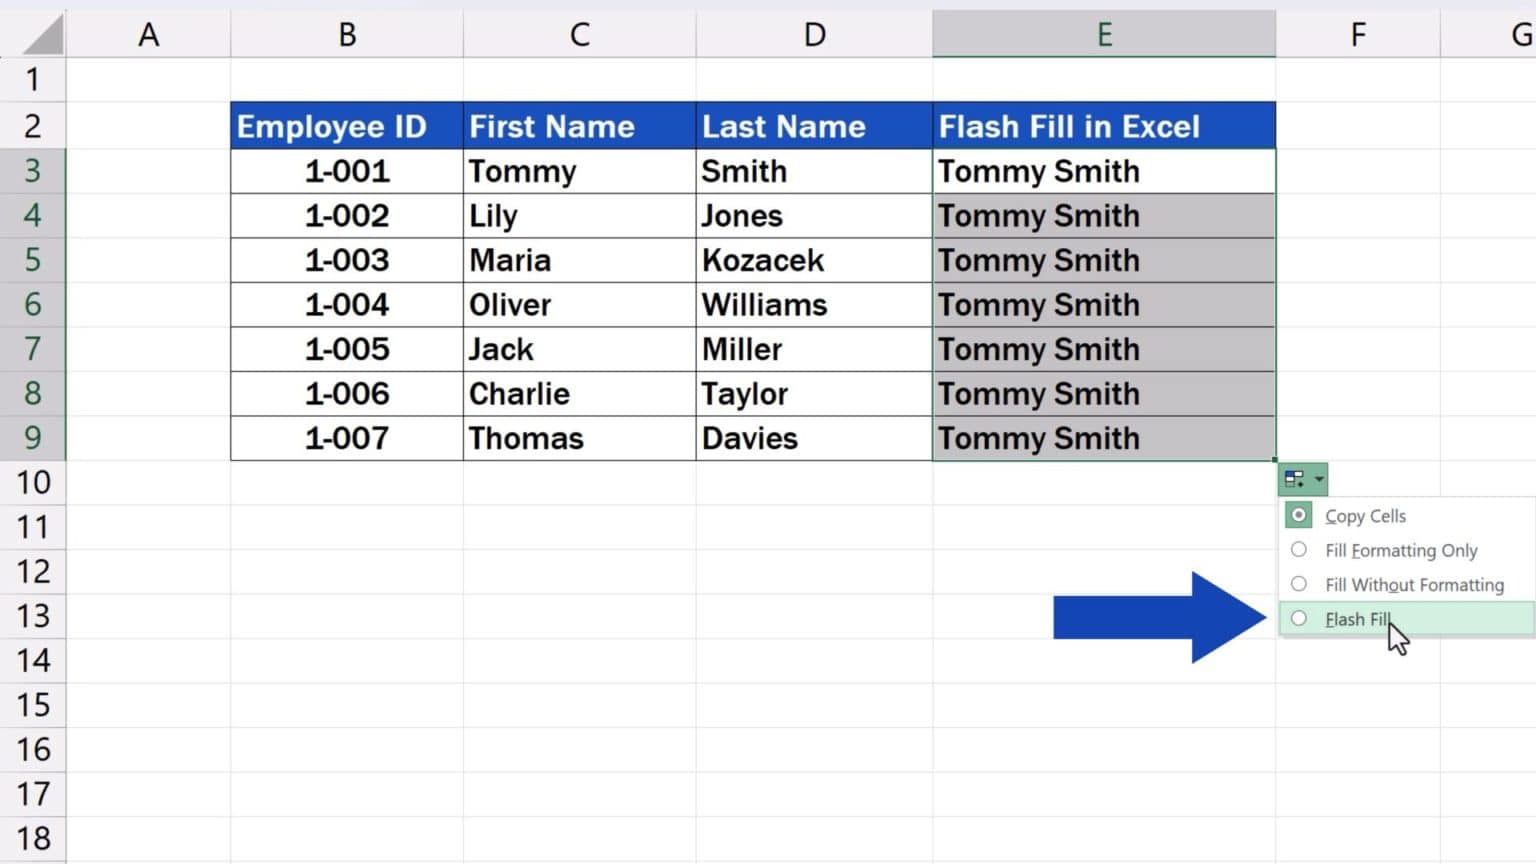Select the Flash Fill option
This screenshot has width=1536, height=864.
[x=1356, y=619]
